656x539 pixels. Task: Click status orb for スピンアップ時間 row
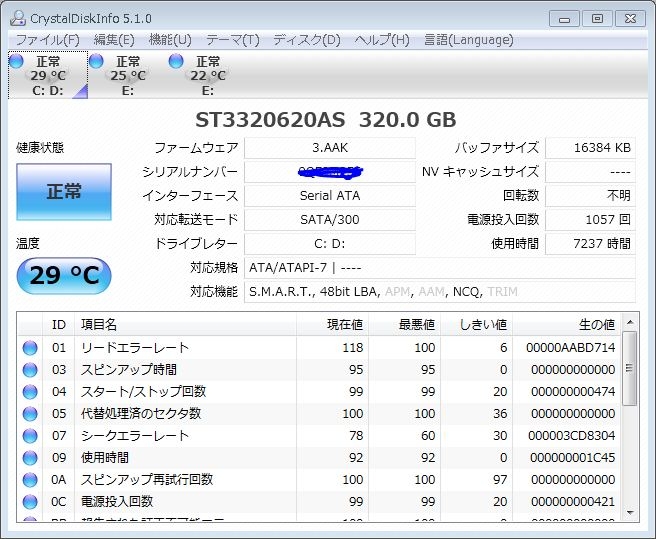pos(30,369)
